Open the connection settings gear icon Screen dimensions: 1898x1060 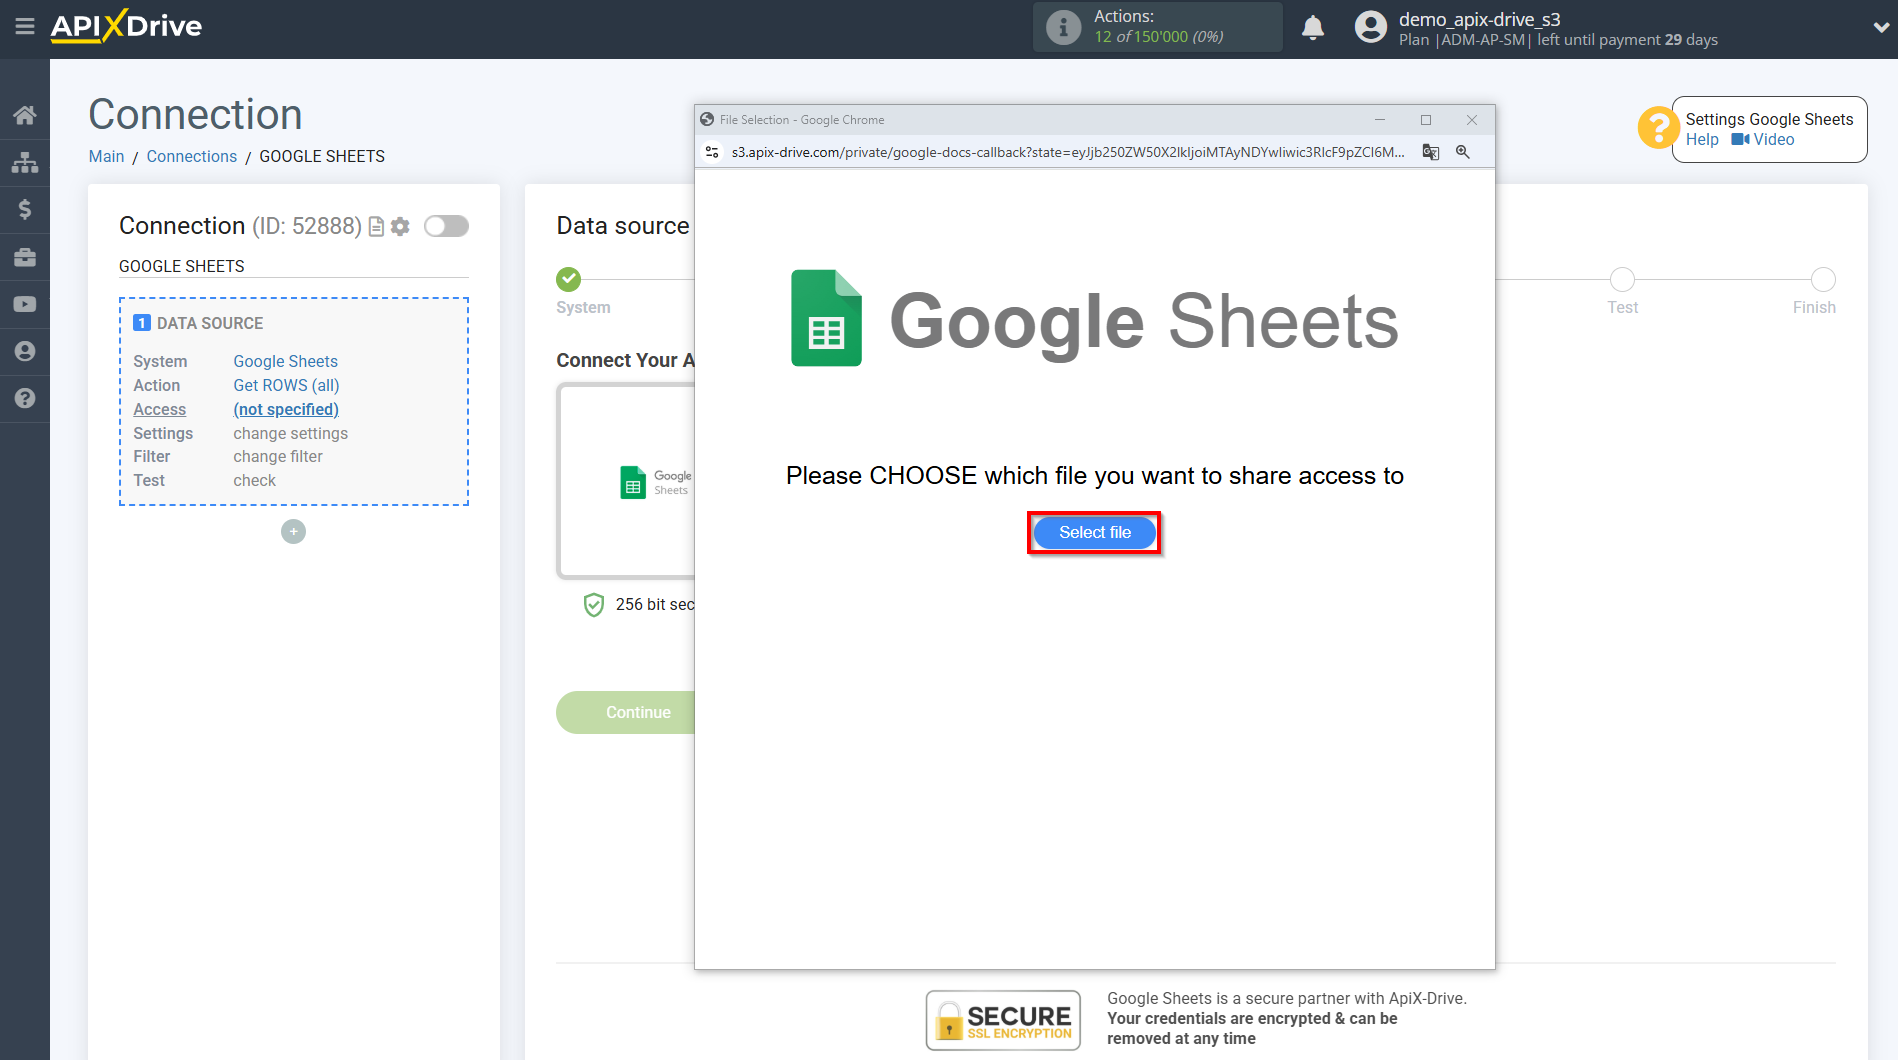(x=400, y=226)
